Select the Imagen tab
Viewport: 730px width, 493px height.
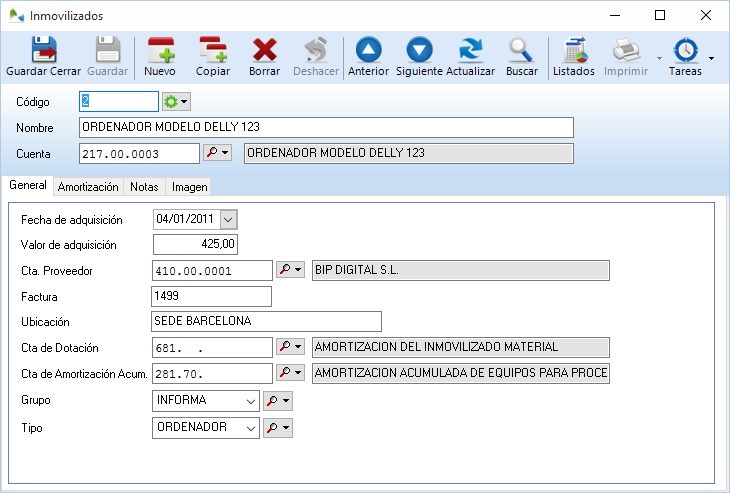pos(189,187)
